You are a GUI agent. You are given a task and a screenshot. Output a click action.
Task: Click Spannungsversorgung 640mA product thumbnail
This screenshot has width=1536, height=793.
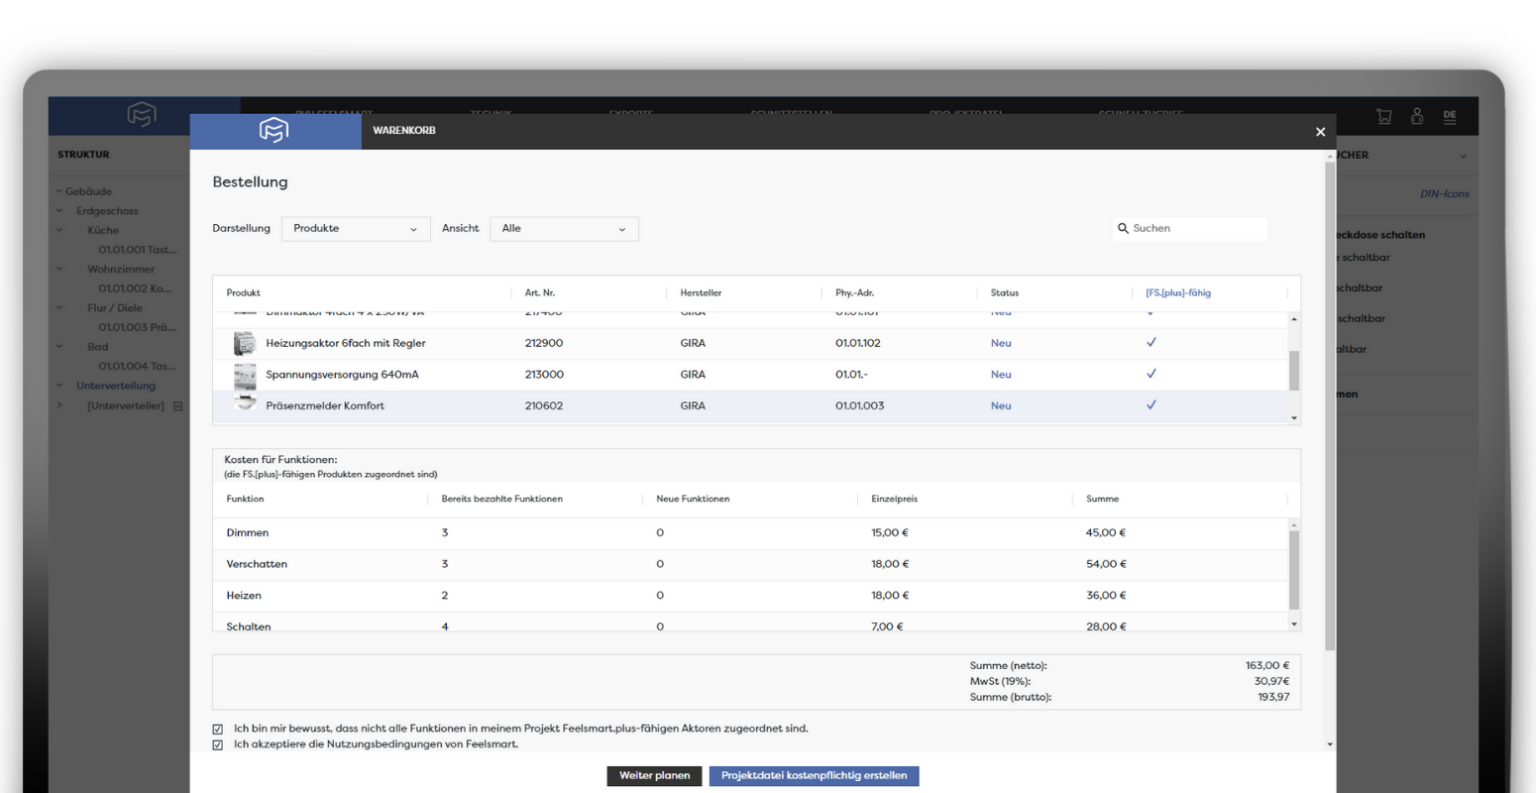coord(245,375)
